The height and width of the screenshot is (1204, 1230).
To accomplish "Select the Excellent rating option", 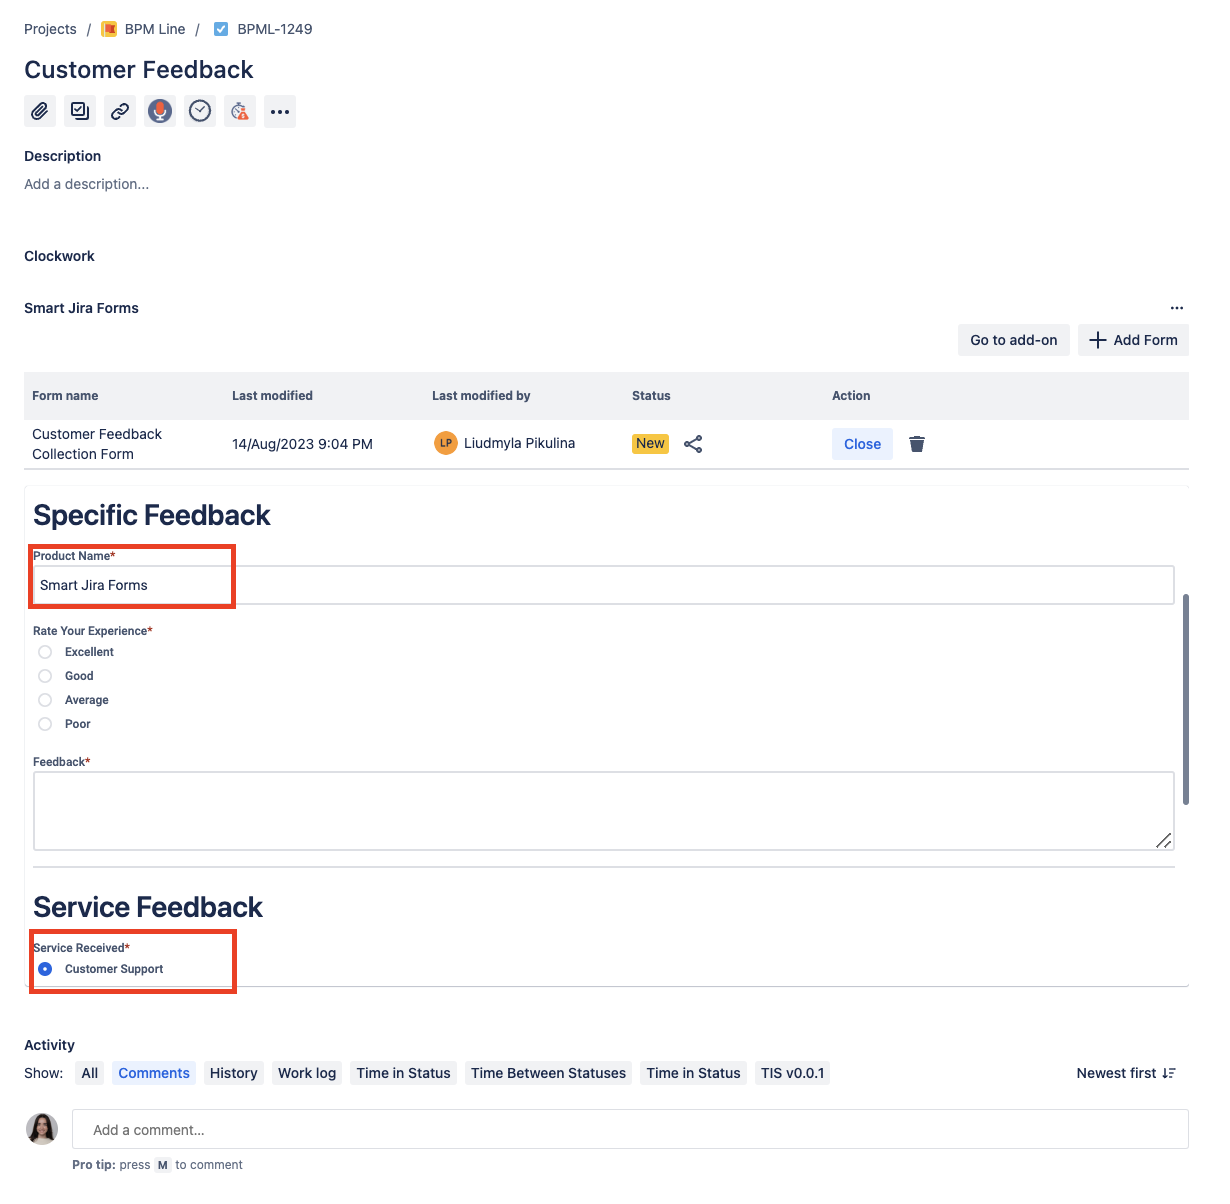I will click(x=45, y=652).
